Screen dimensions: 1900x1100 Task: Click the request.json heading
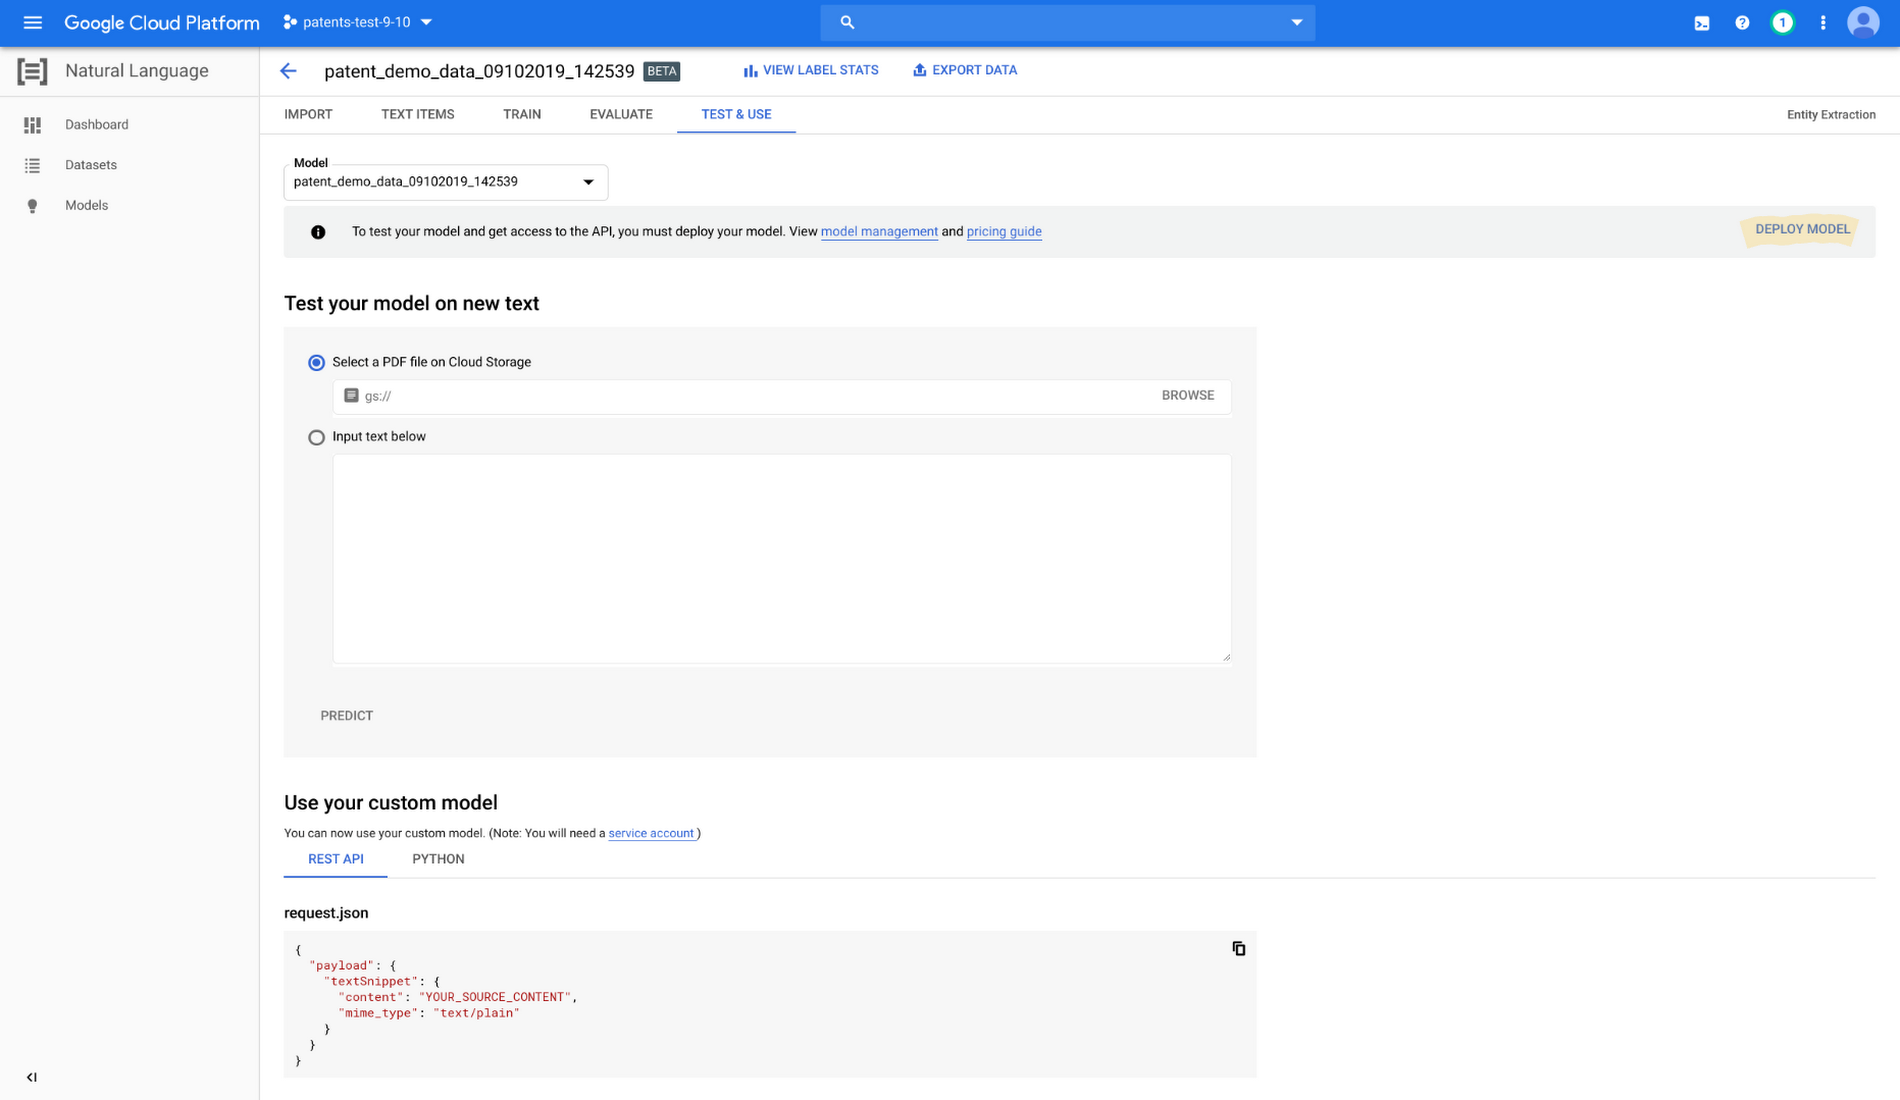[x=326, y=913]
